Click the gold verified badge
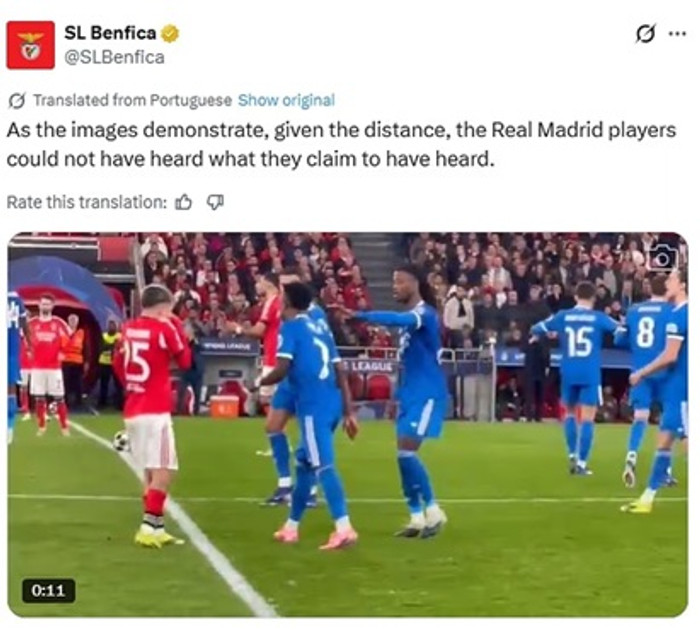 170,33
